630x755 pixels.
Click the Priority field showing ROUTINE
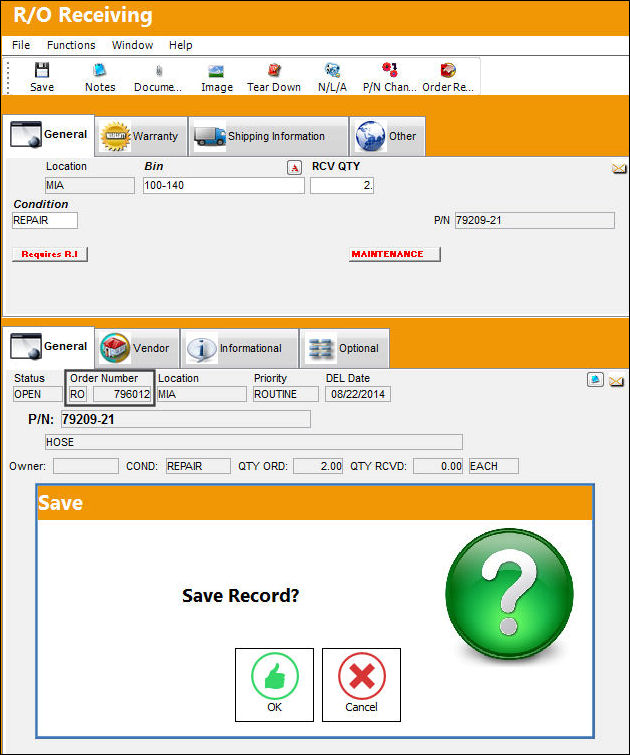286,394
